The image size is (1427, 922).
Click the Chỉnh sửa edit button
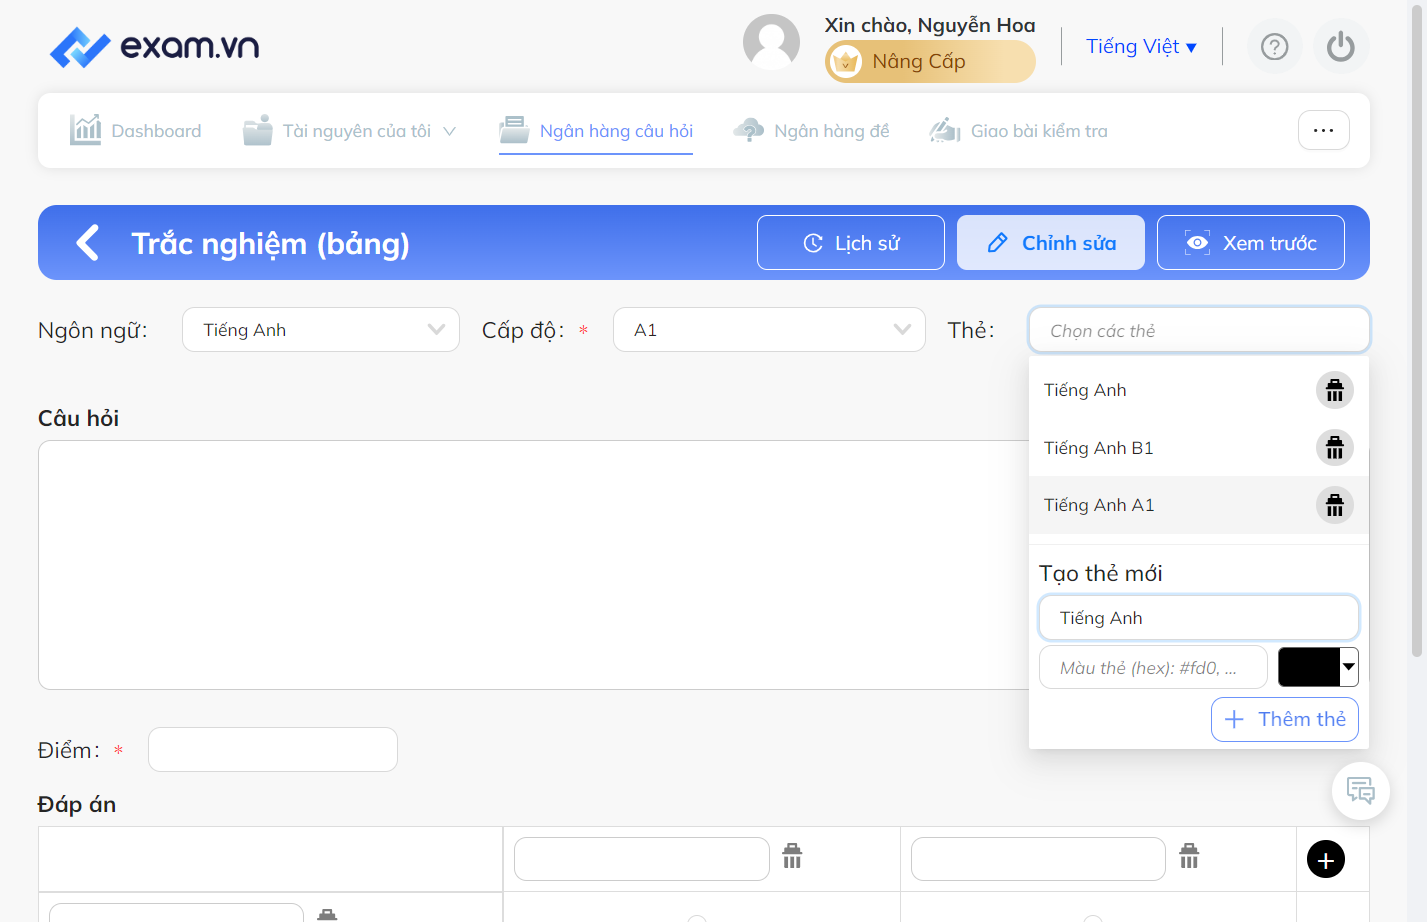click(x=1051, y=243)
